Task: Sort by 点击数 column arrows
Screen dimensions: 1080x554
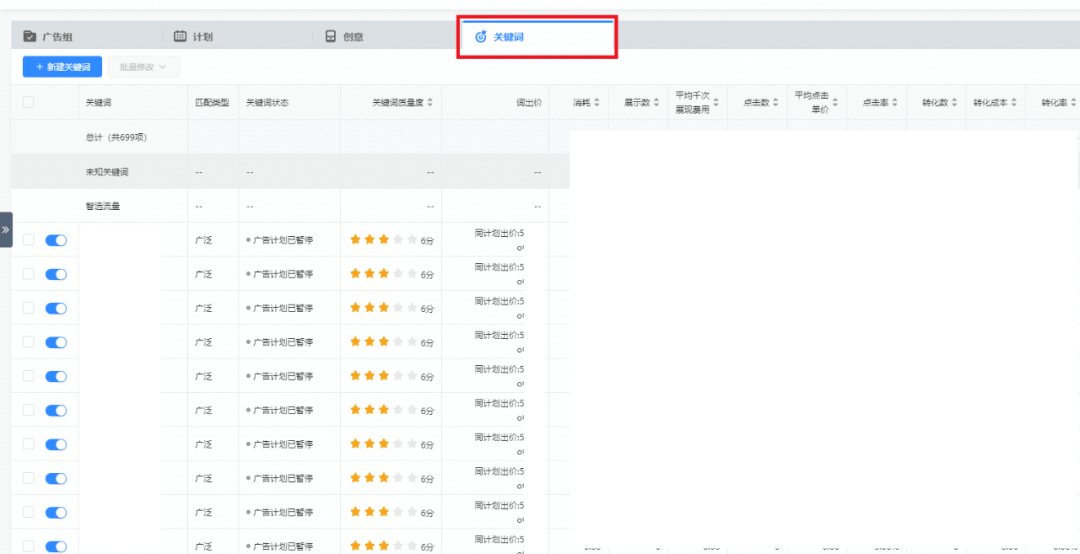Action: click(x=775, y=103)
